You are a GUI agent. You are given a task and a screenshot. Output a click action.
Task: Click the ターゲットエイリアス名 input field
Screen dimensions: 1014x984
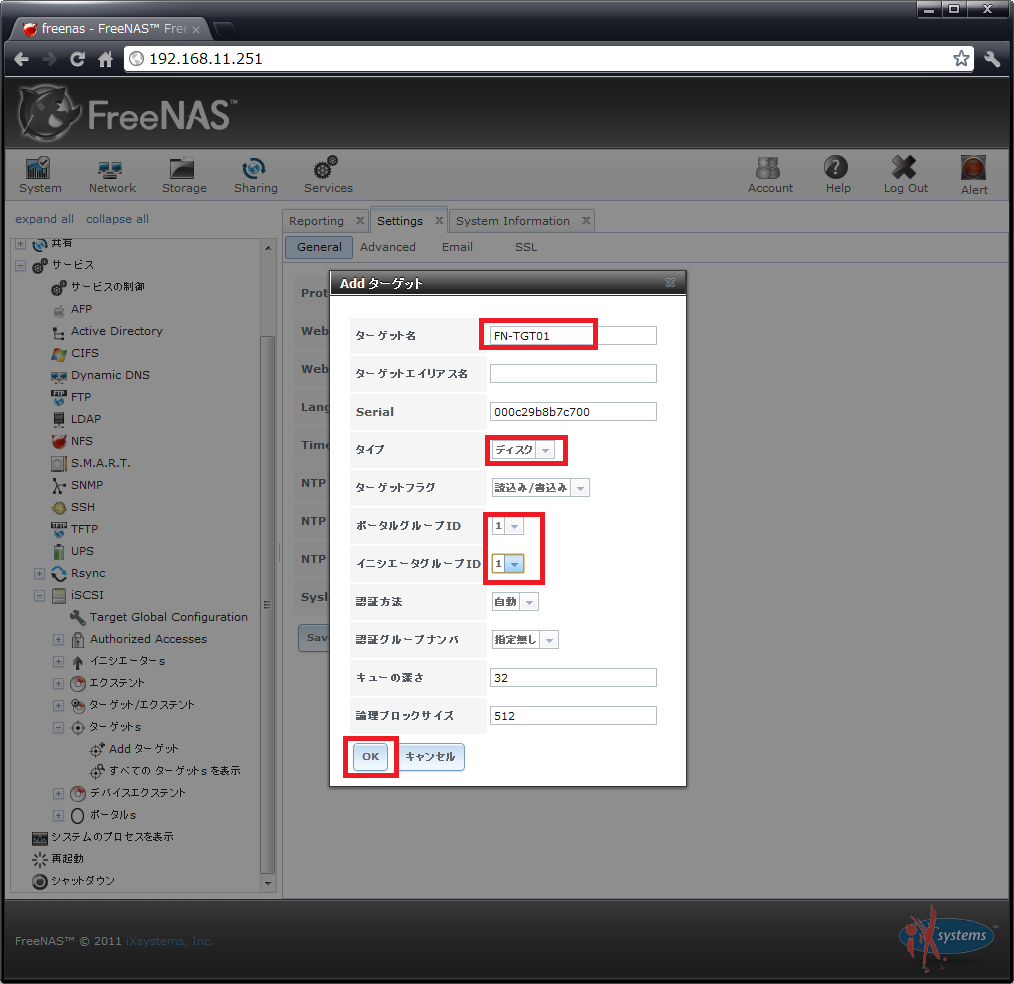(x=573, y=374)
